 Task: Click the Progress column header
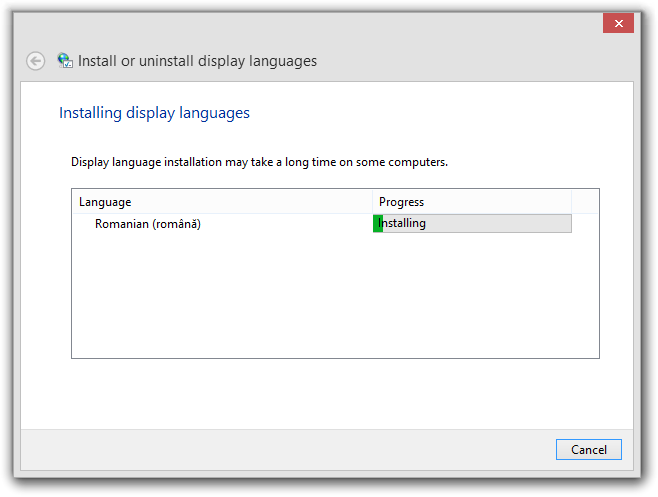(472, 202)
